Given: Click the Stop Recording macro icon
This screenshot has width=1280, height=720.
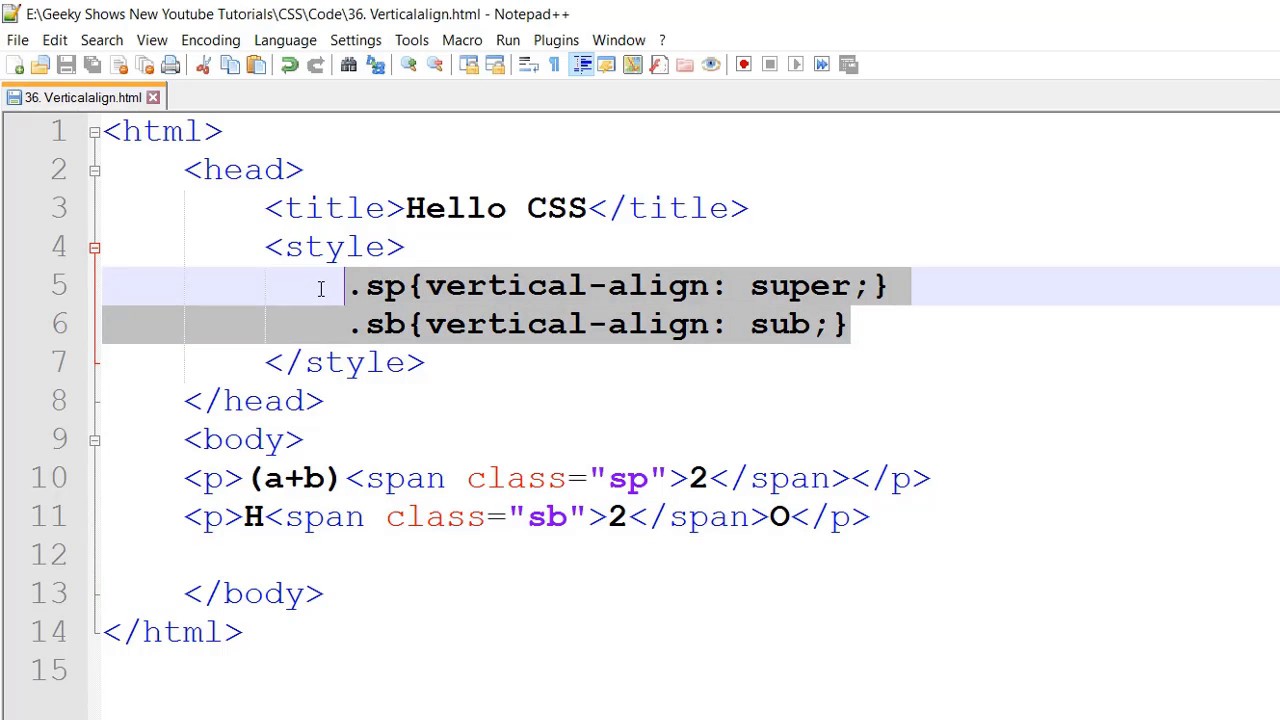Looking at the screenshot, I should 770,65.
